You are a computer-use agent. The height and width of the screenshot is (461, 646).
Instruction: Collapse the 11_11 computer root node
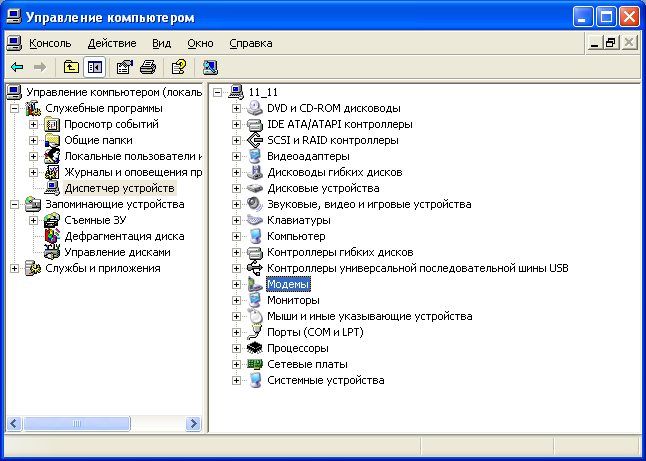(217, 92)
